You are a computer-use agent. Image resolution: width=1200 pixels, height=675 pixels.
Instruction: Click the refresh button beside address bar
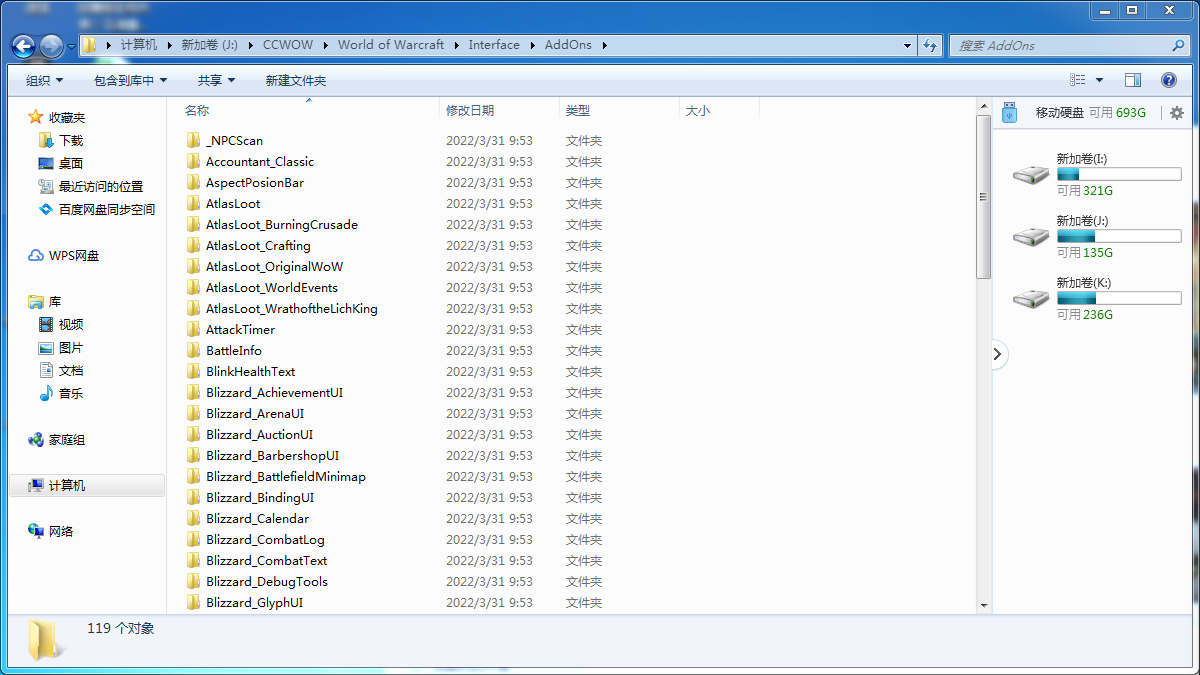pos(931,45)
